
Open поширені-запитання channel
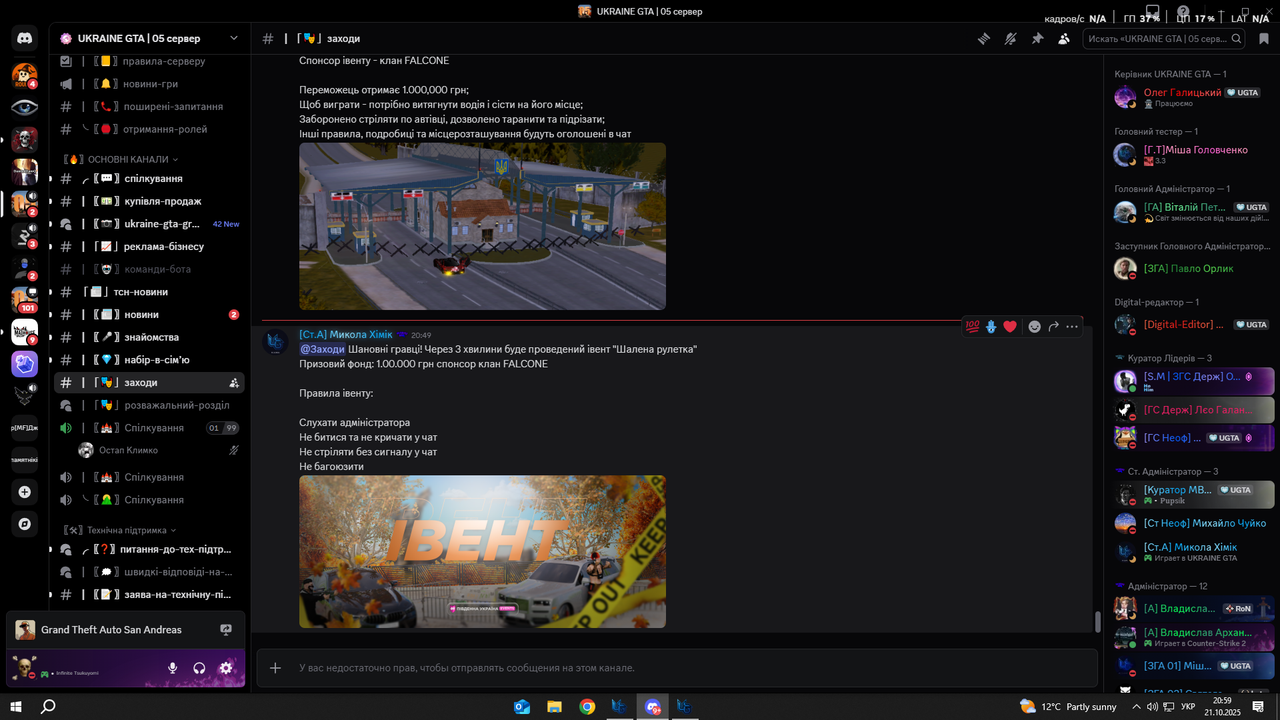tap(149, 107)
